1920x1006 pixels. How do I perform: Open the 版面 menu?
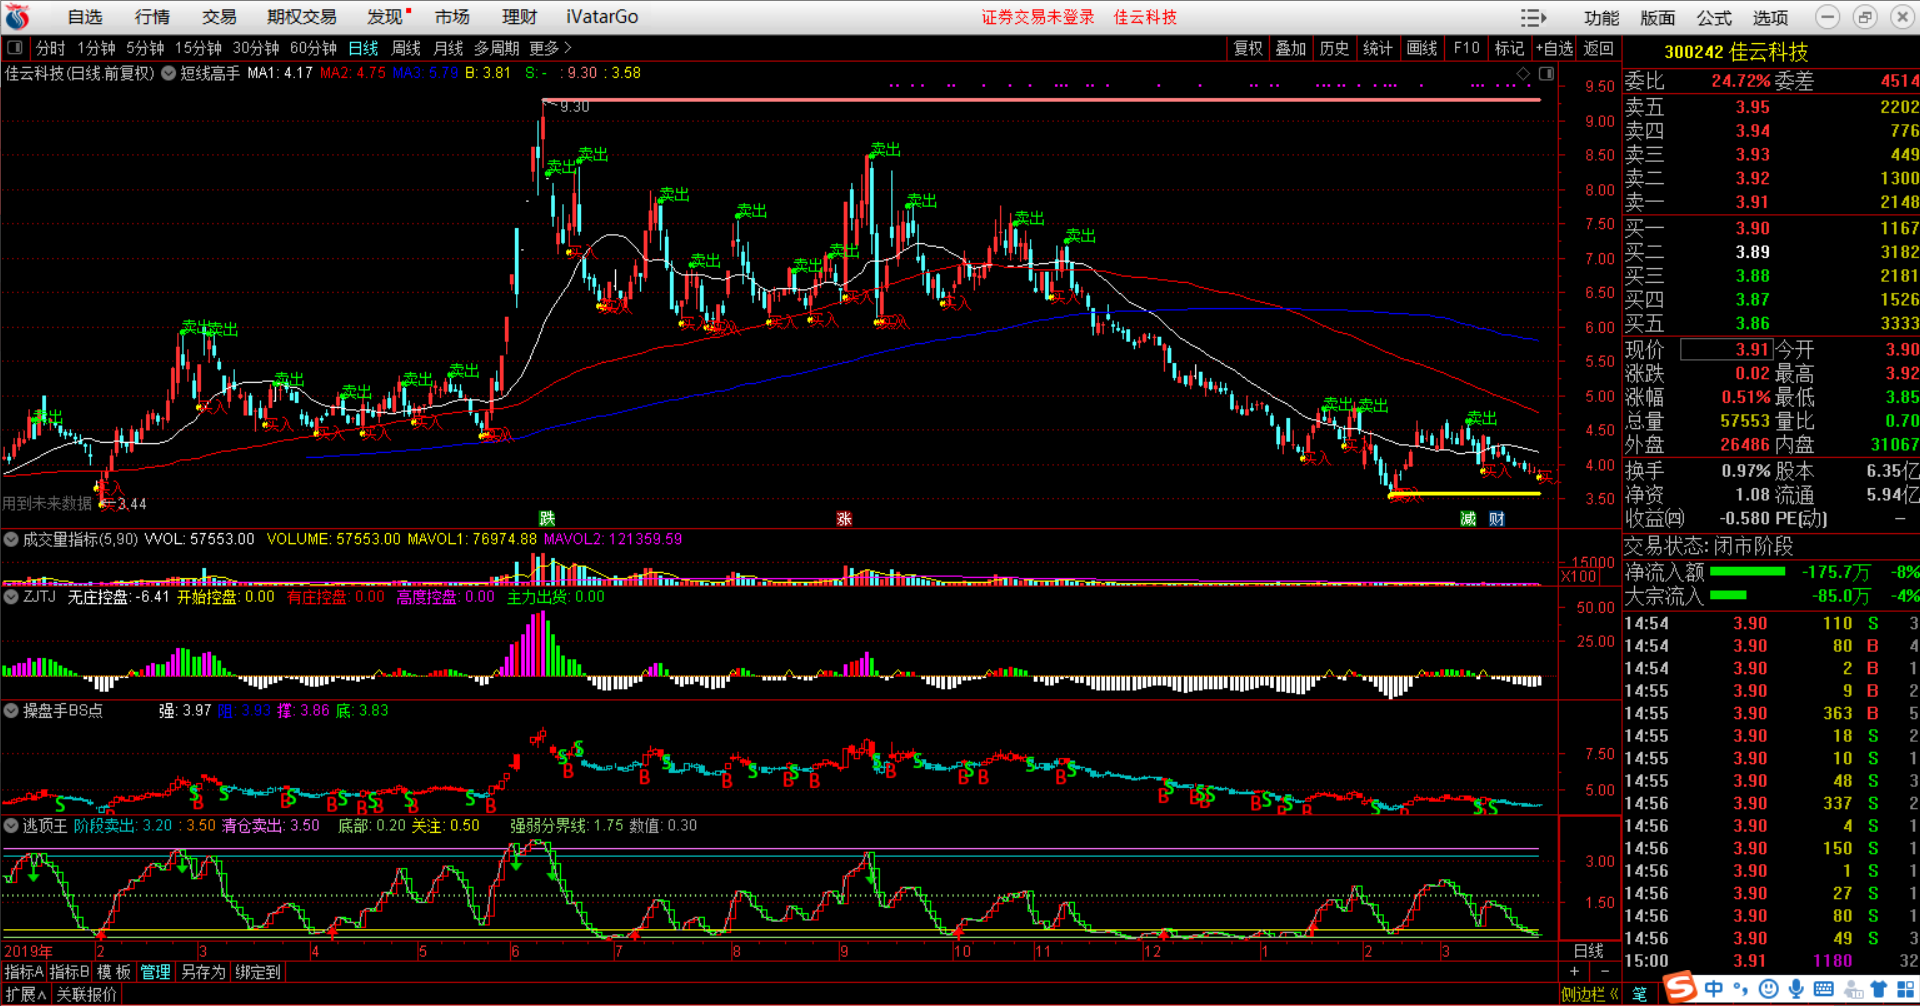(1657, 18)
